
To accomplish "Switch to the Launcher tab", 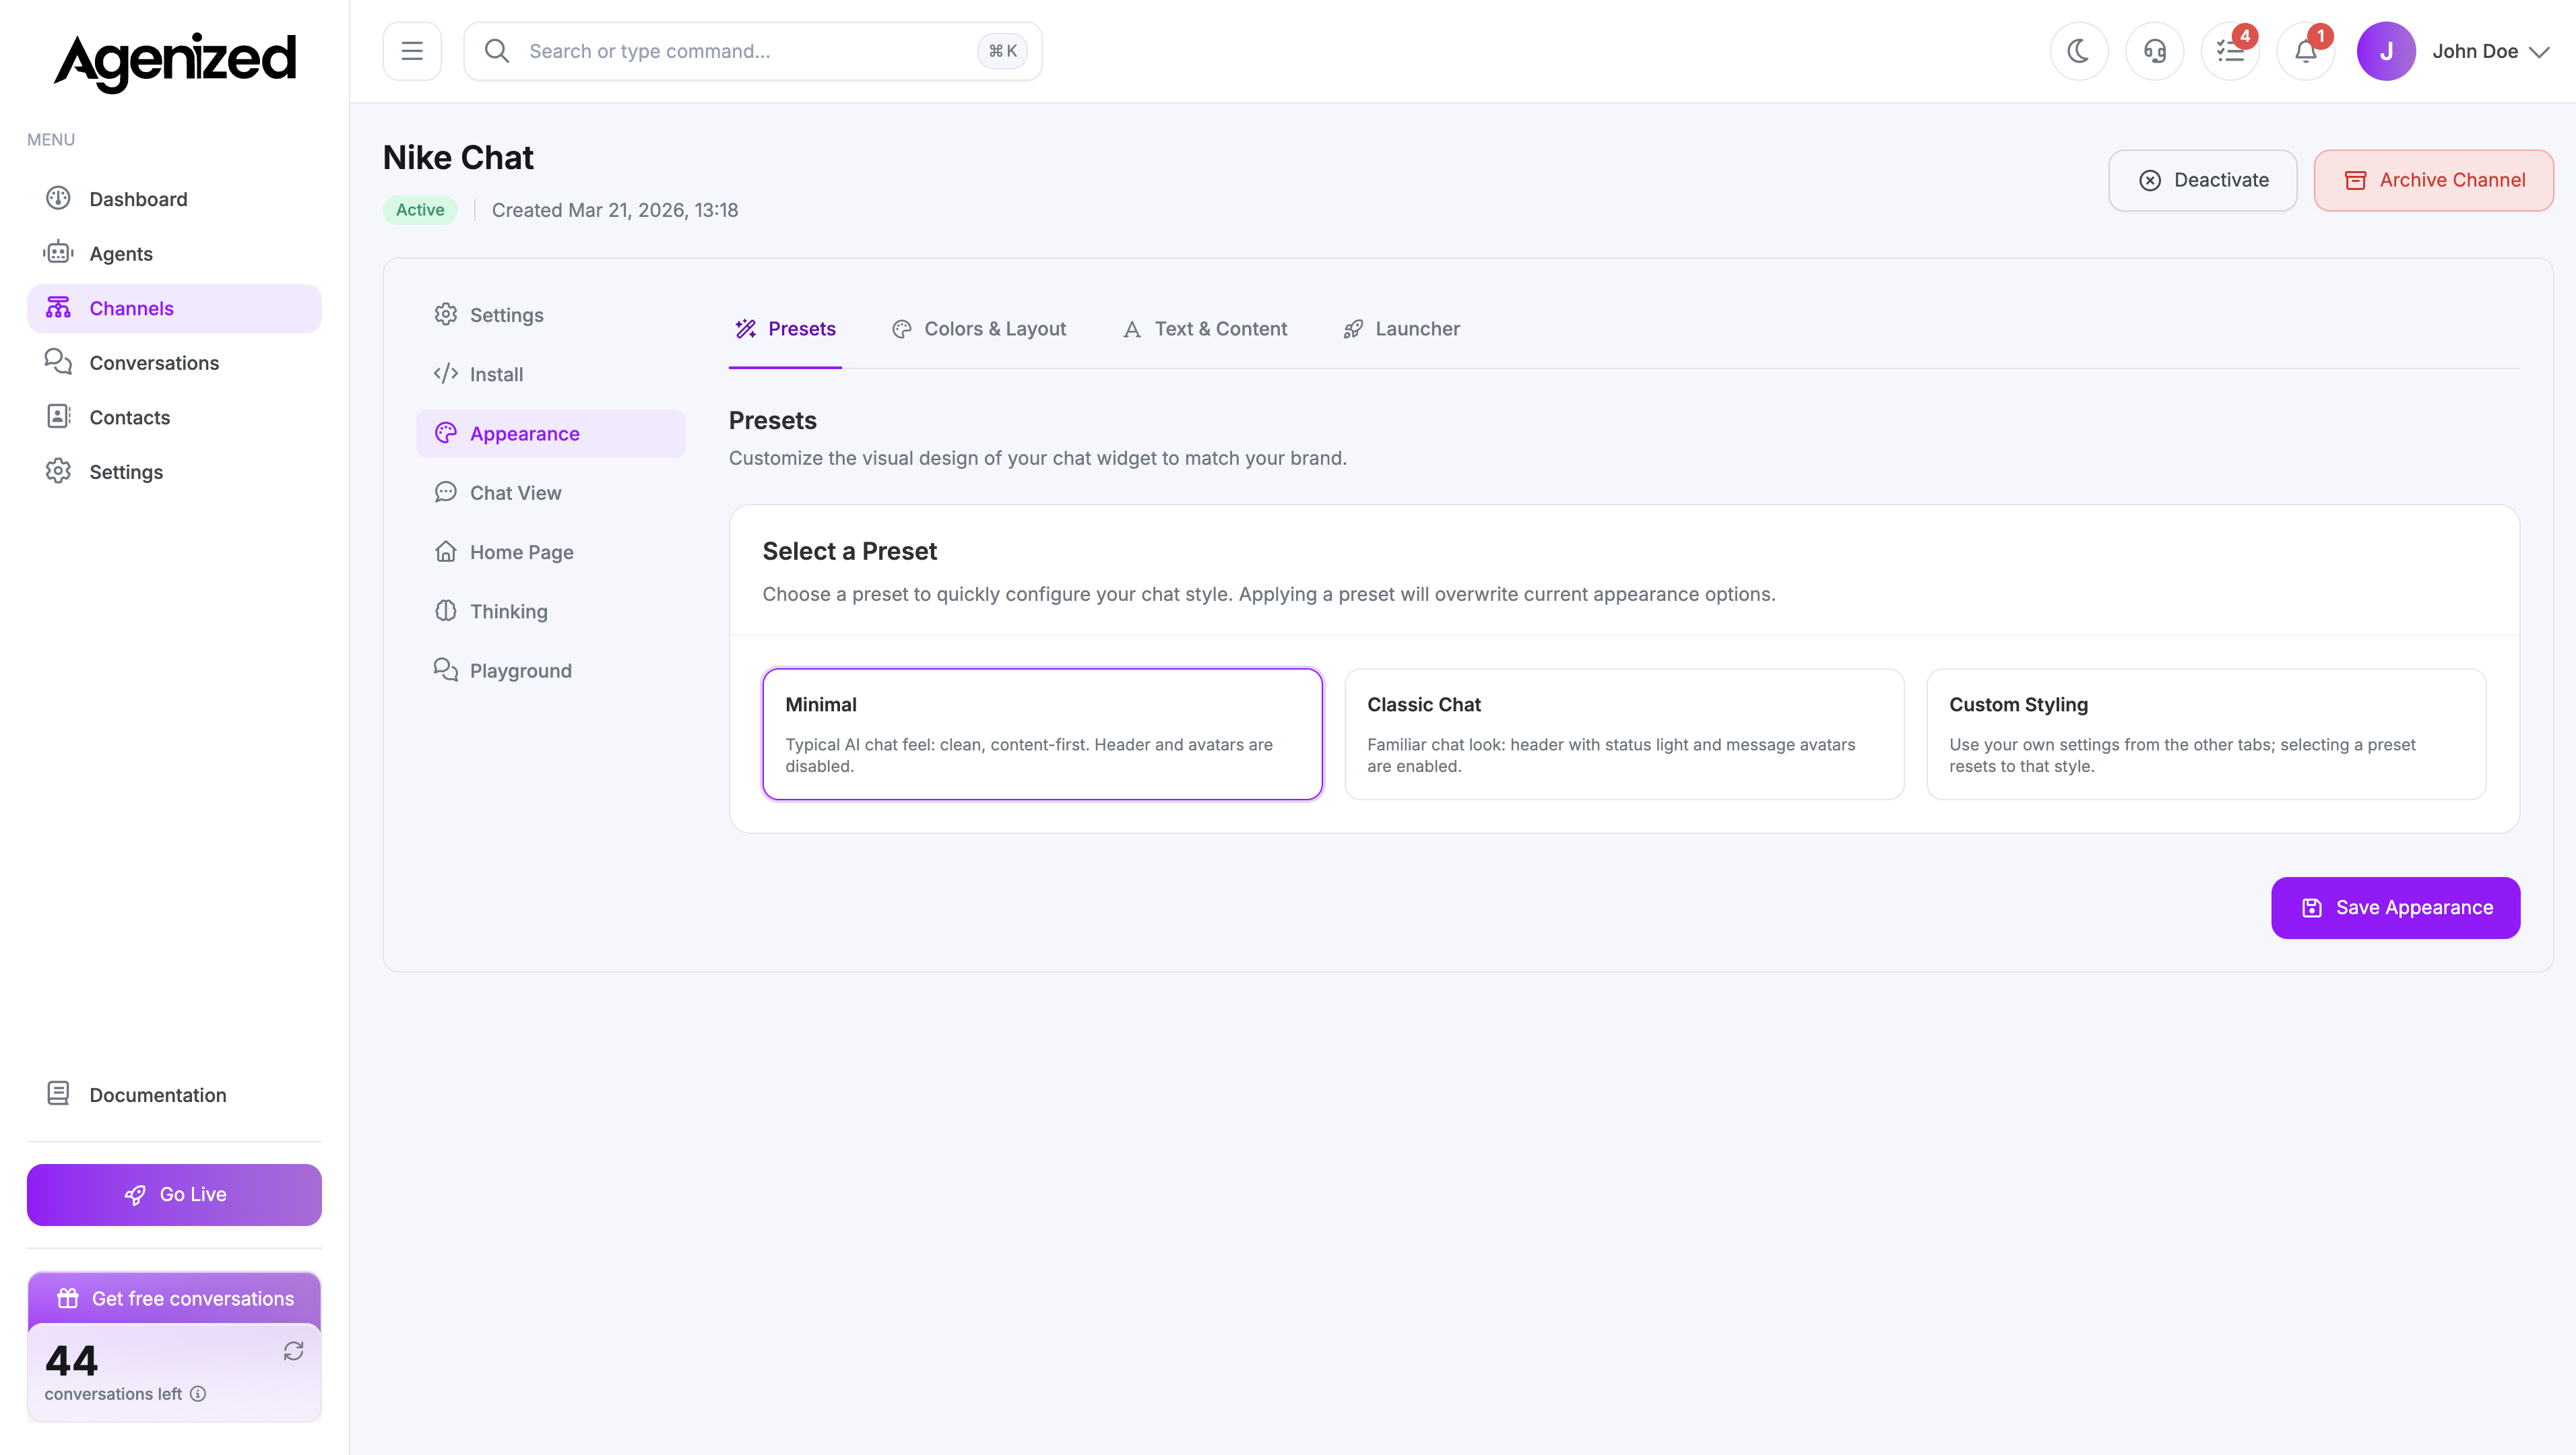I will point(1401,329).
